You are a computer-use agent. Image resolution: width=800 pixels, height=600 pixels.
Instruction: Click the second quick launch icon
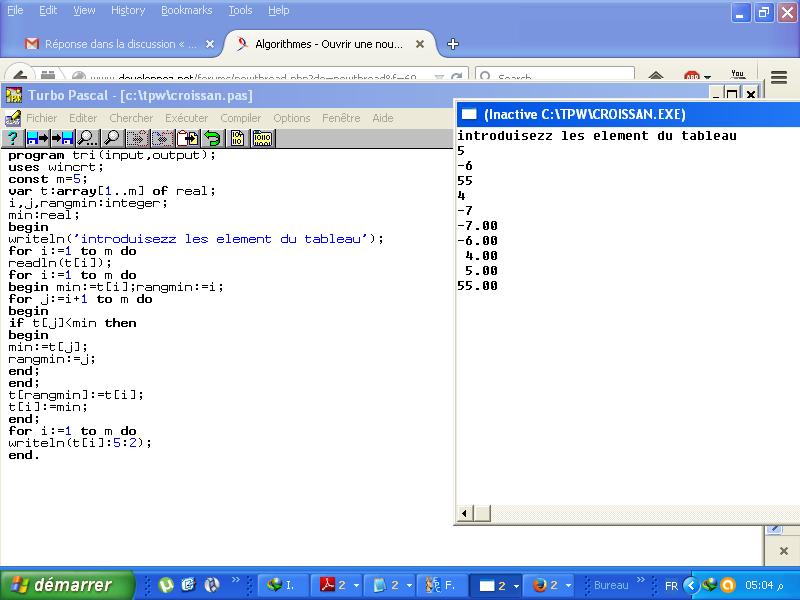pos(188,585)
